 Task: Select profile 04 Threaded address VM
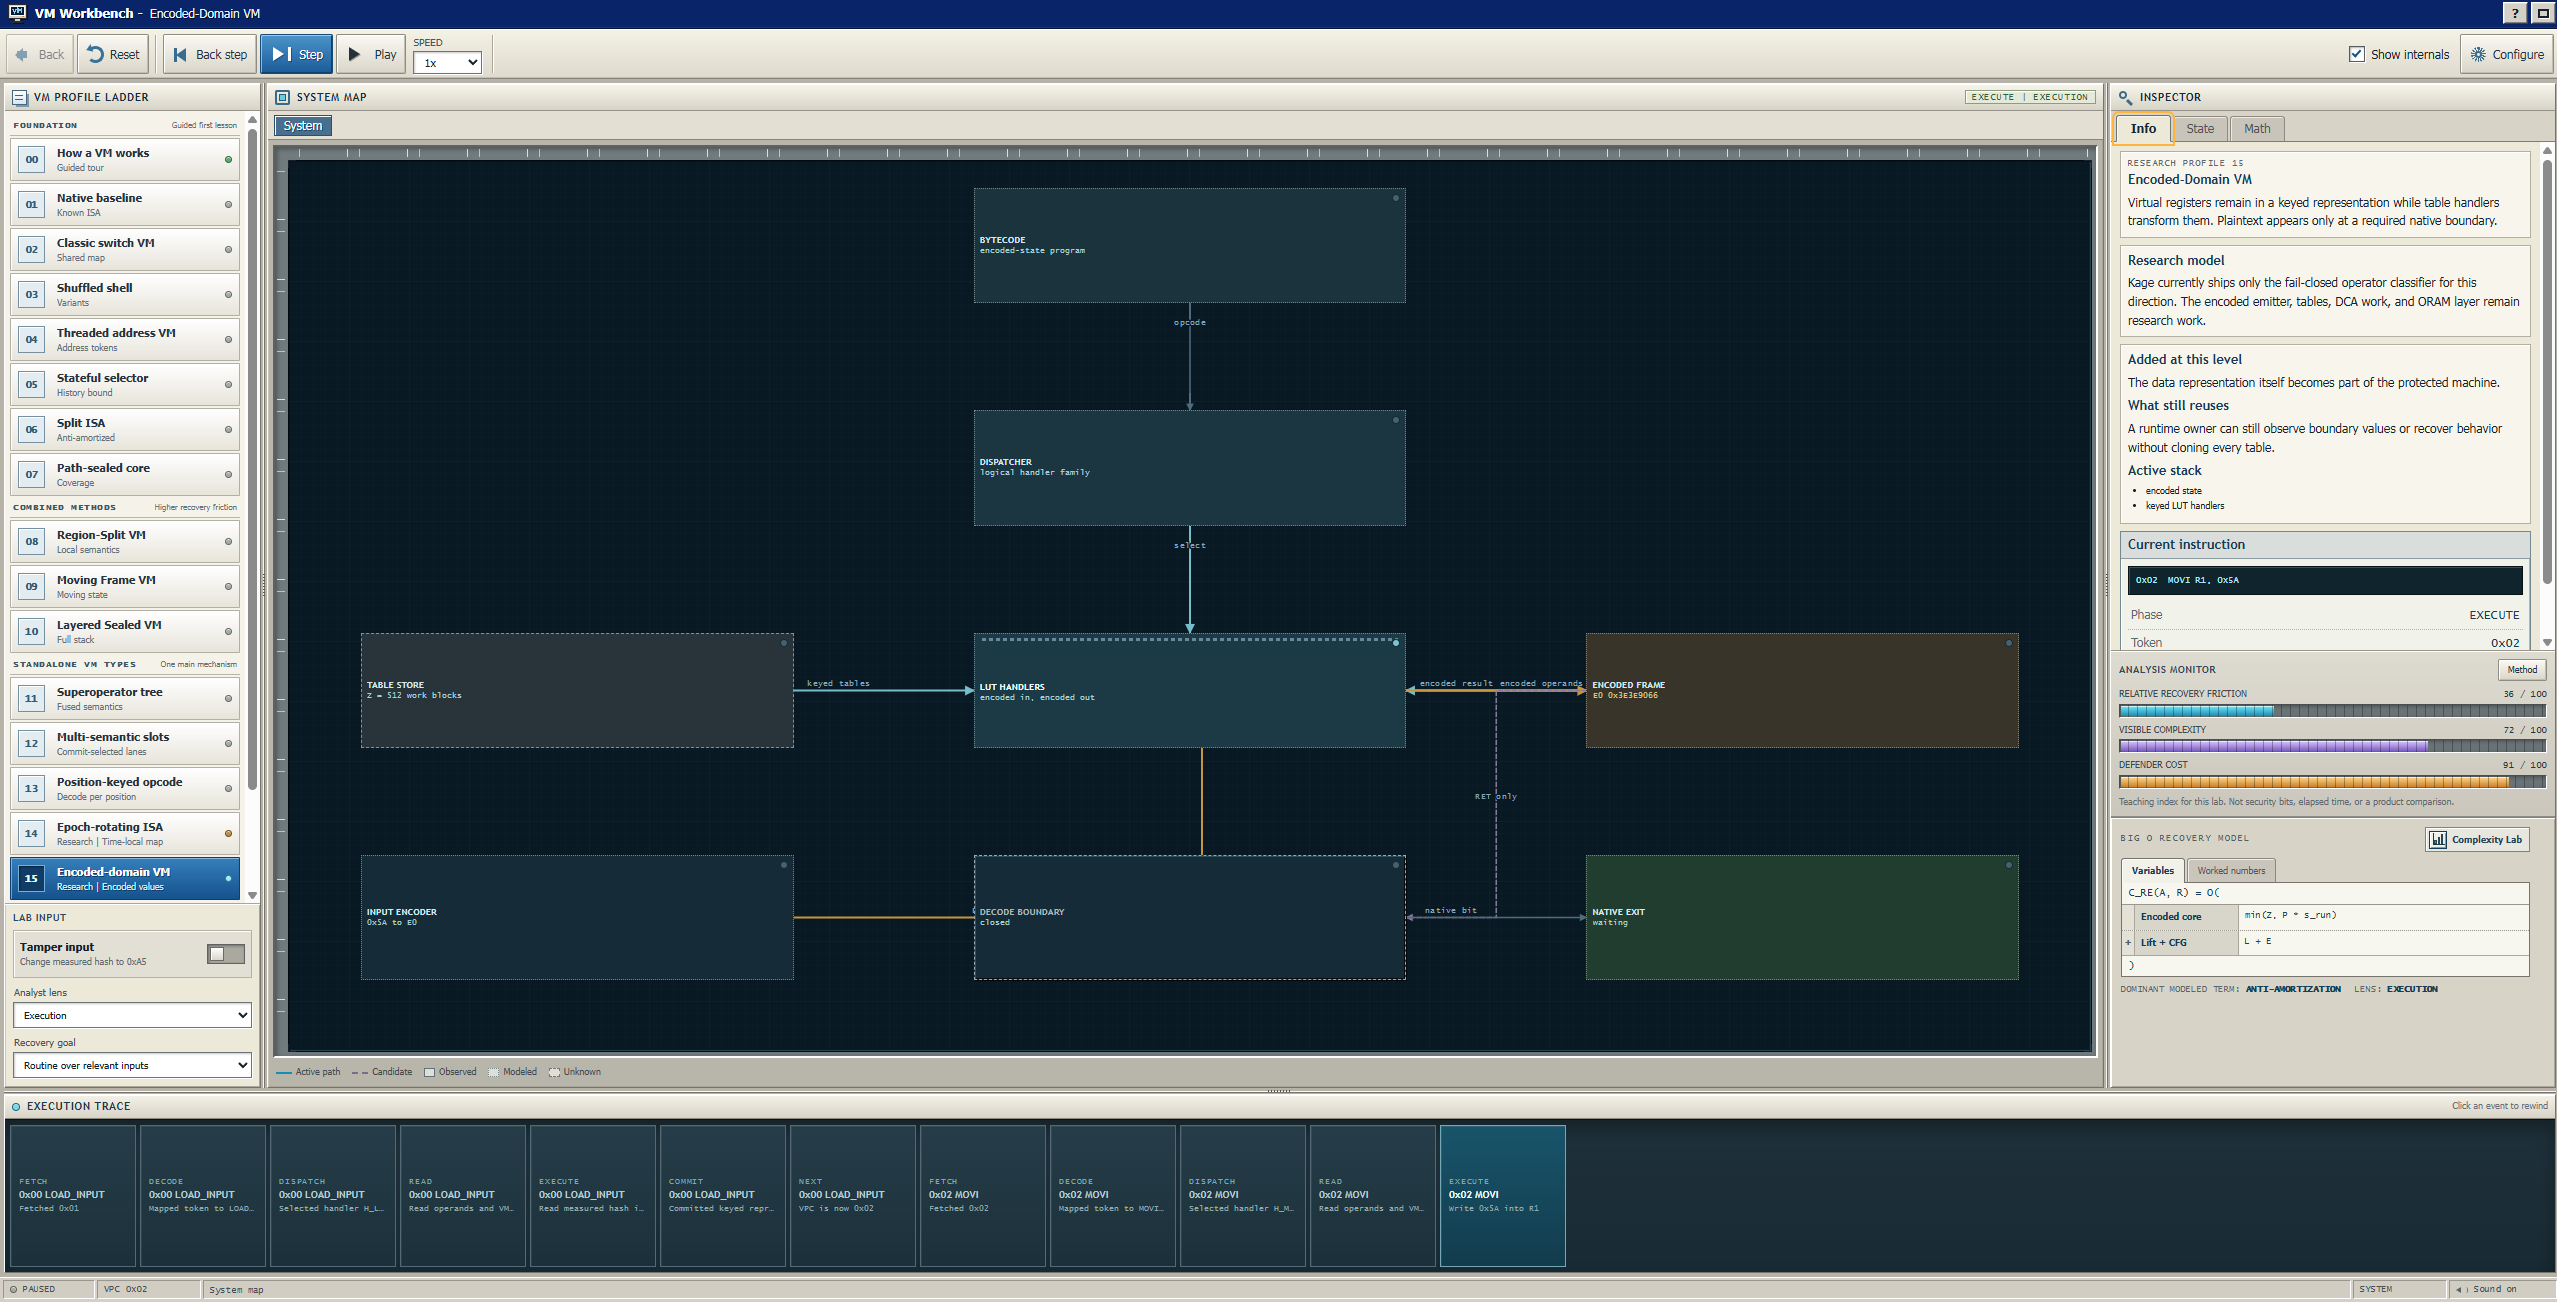[x=125, y=339]
